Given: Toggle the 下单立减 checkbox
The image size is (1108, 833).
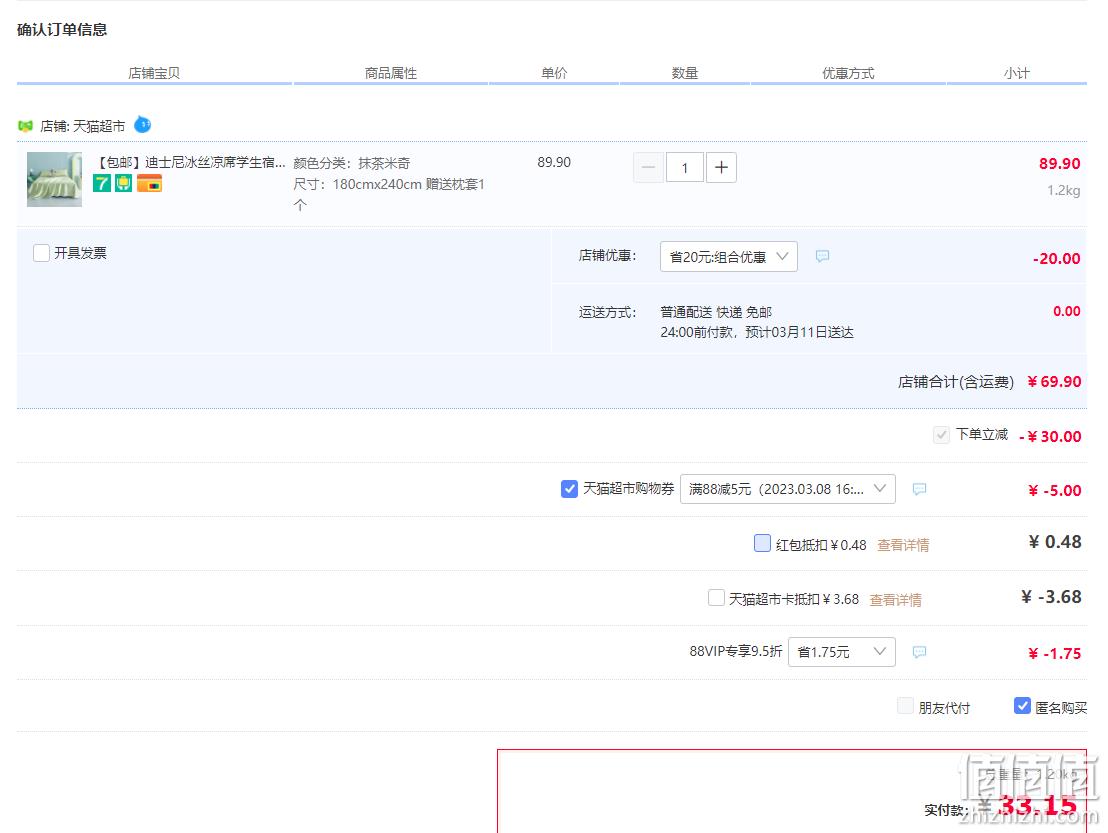Looking at the screenshot, I should (941, 435).
